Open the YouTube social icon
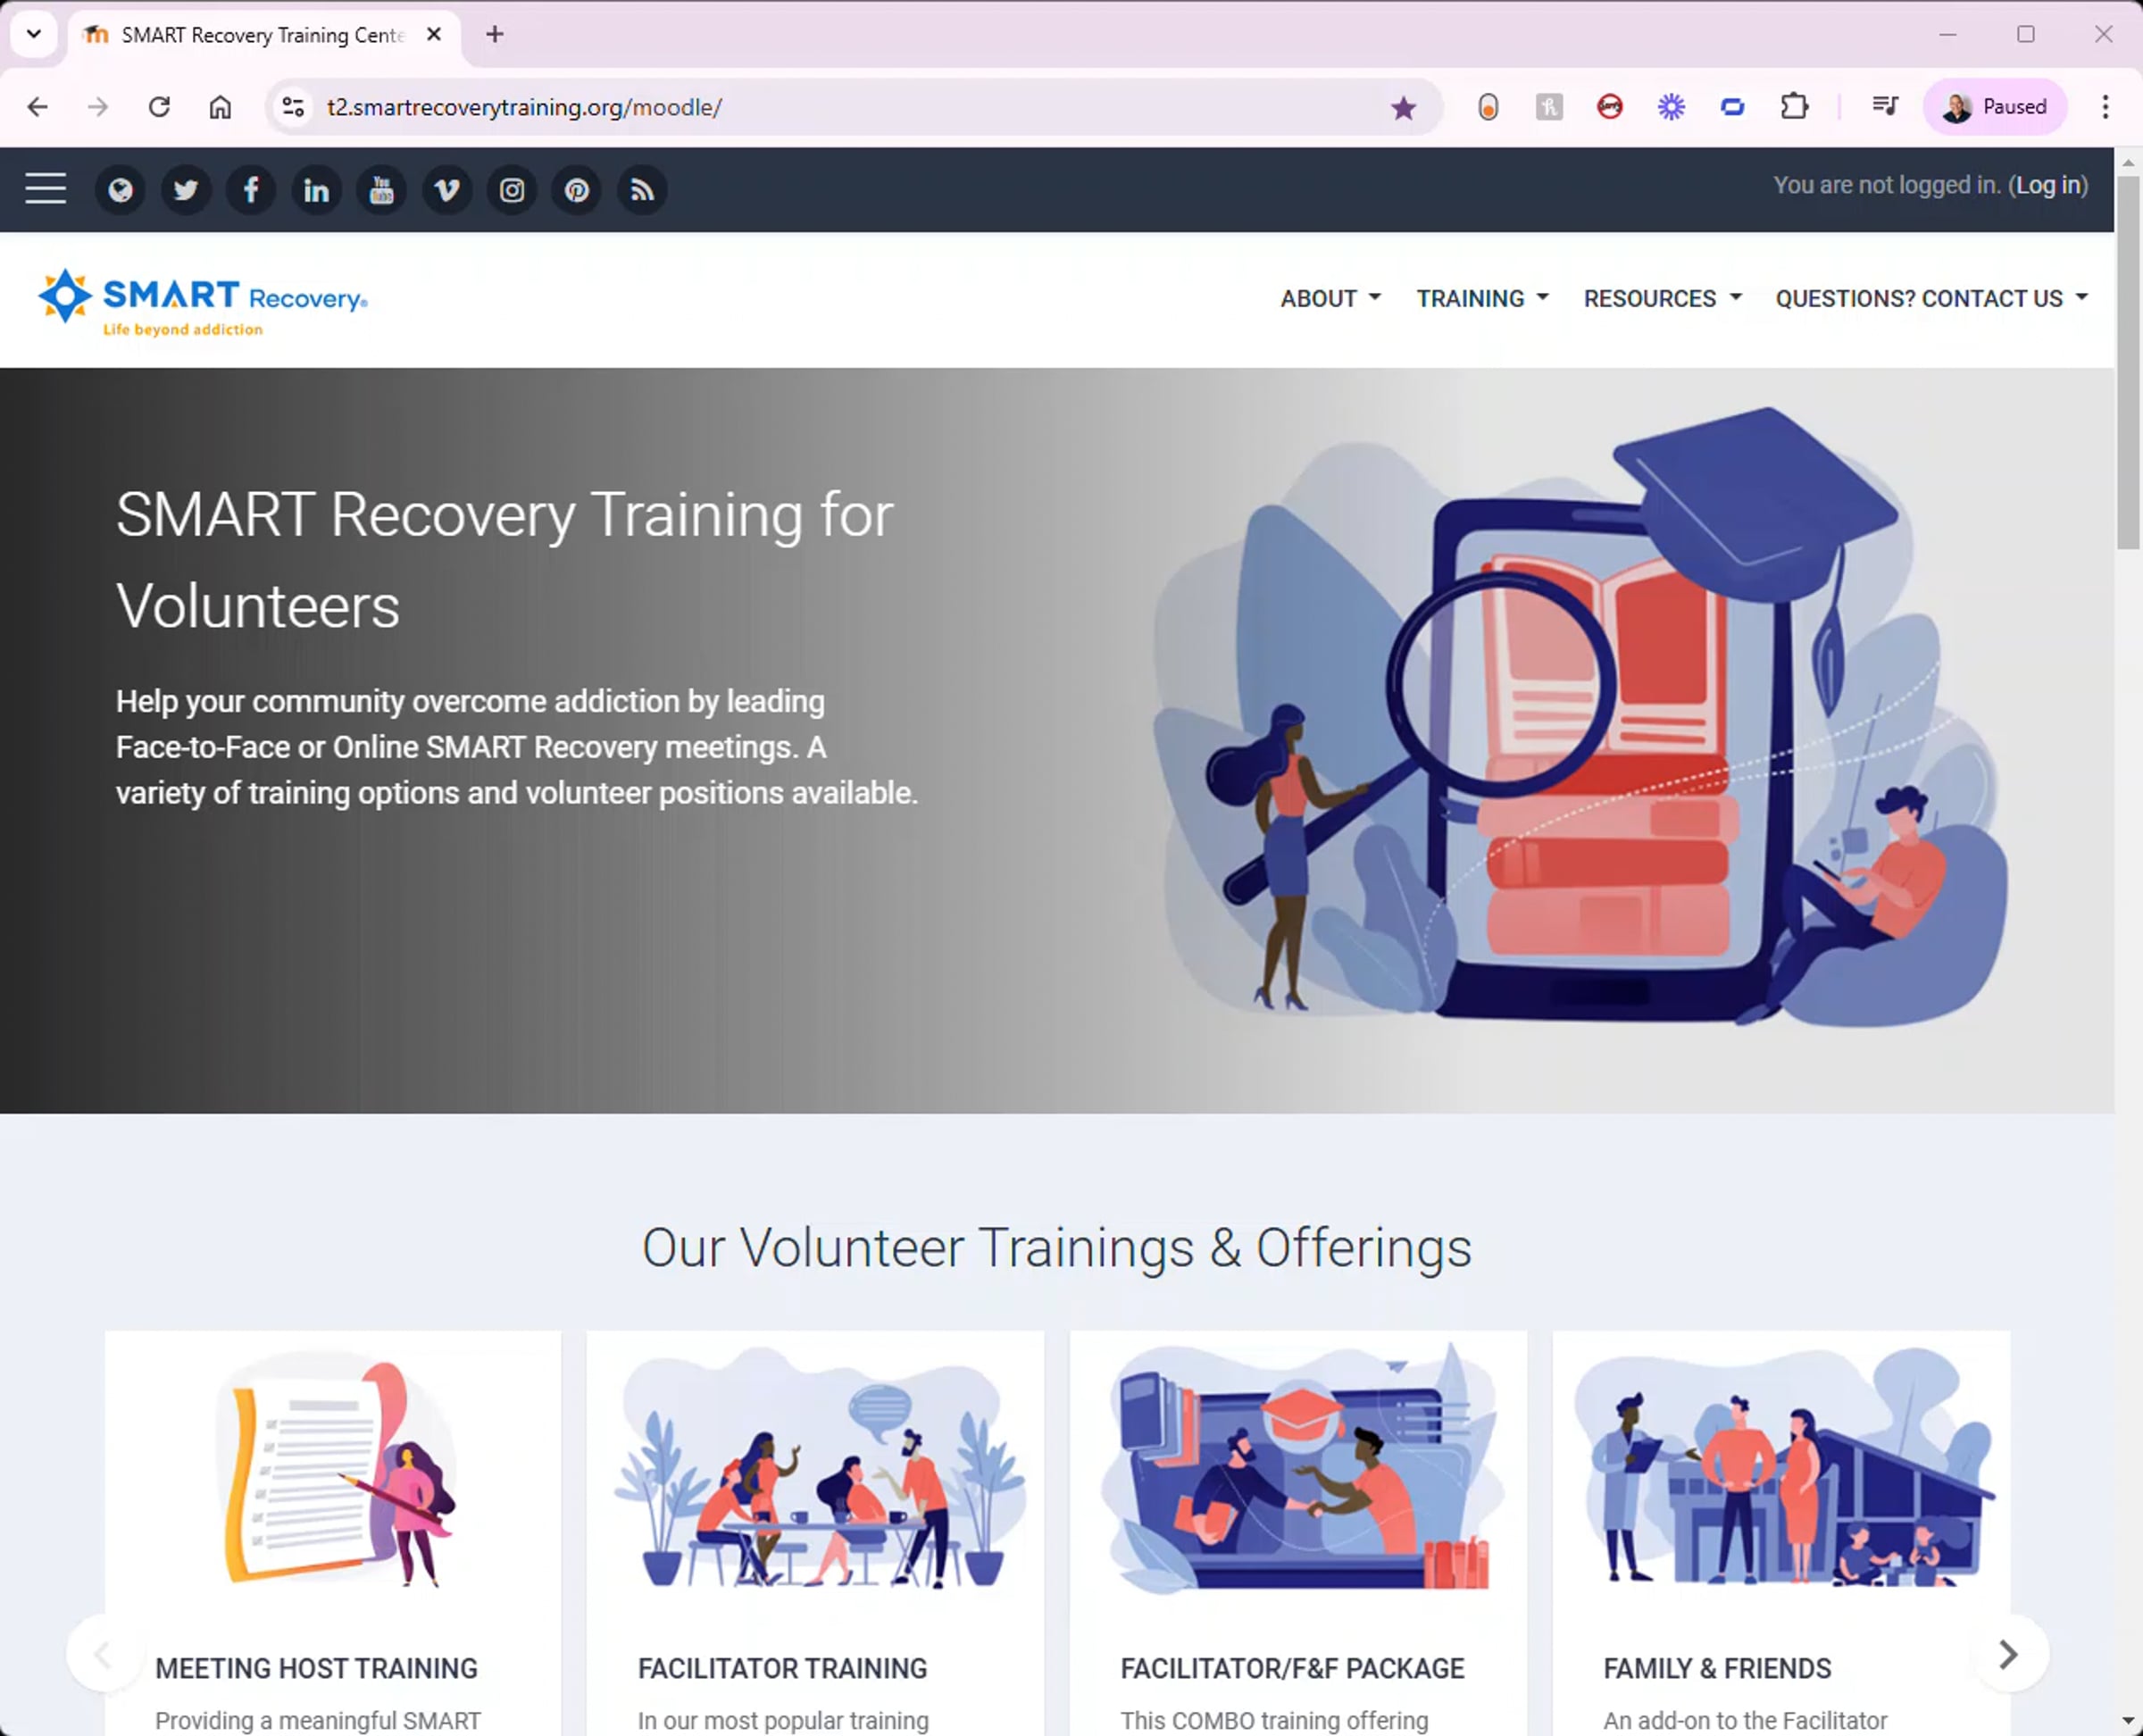This screenshot has width=2143, height=1736. pyautogui.click(x=381, y=190)
